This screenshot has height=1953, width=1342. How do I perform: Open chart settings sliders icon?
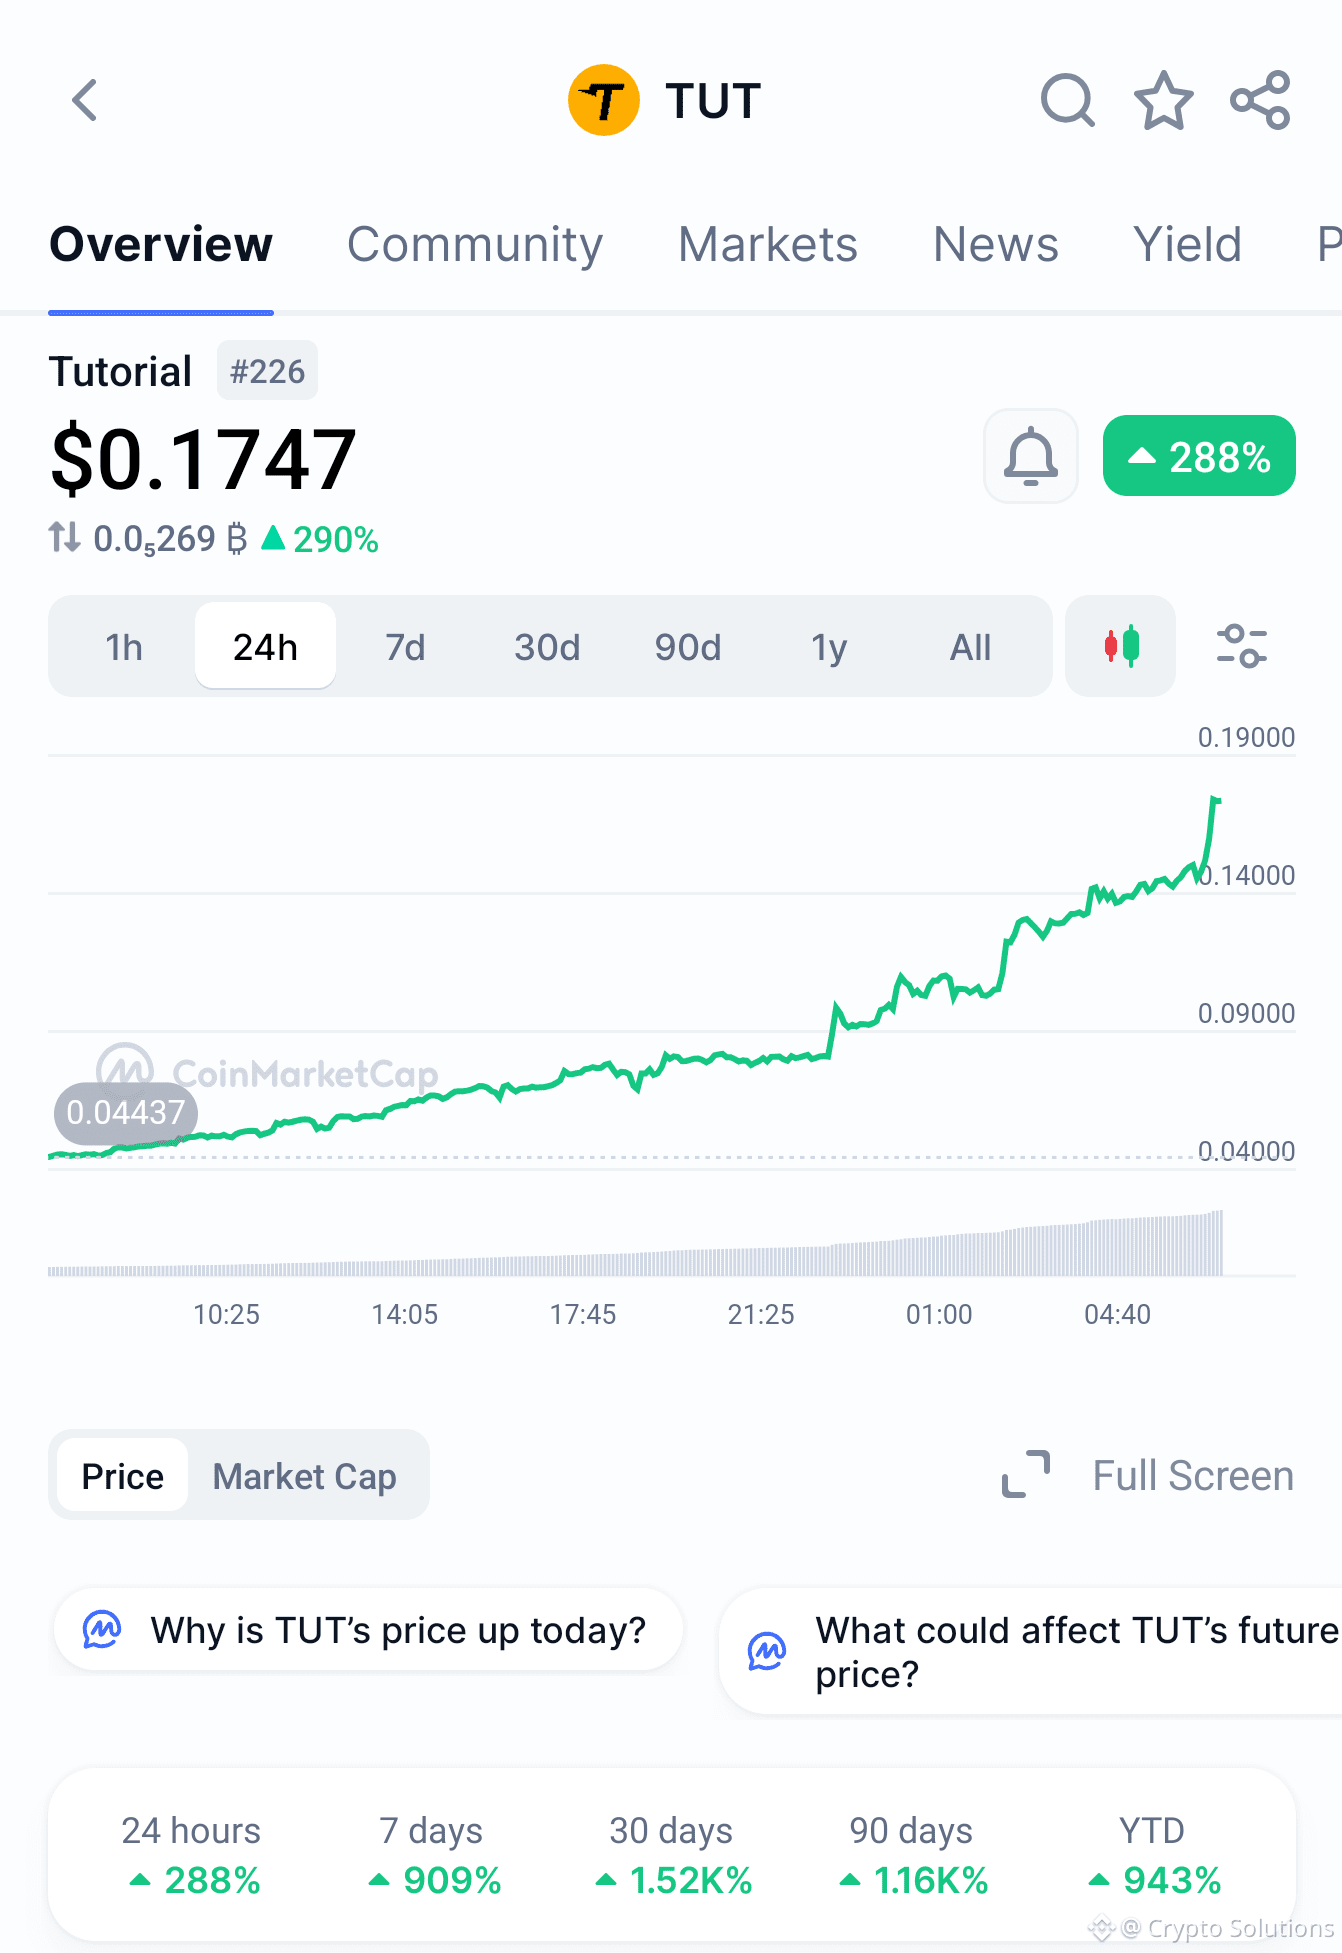(x=1241, y=646)
